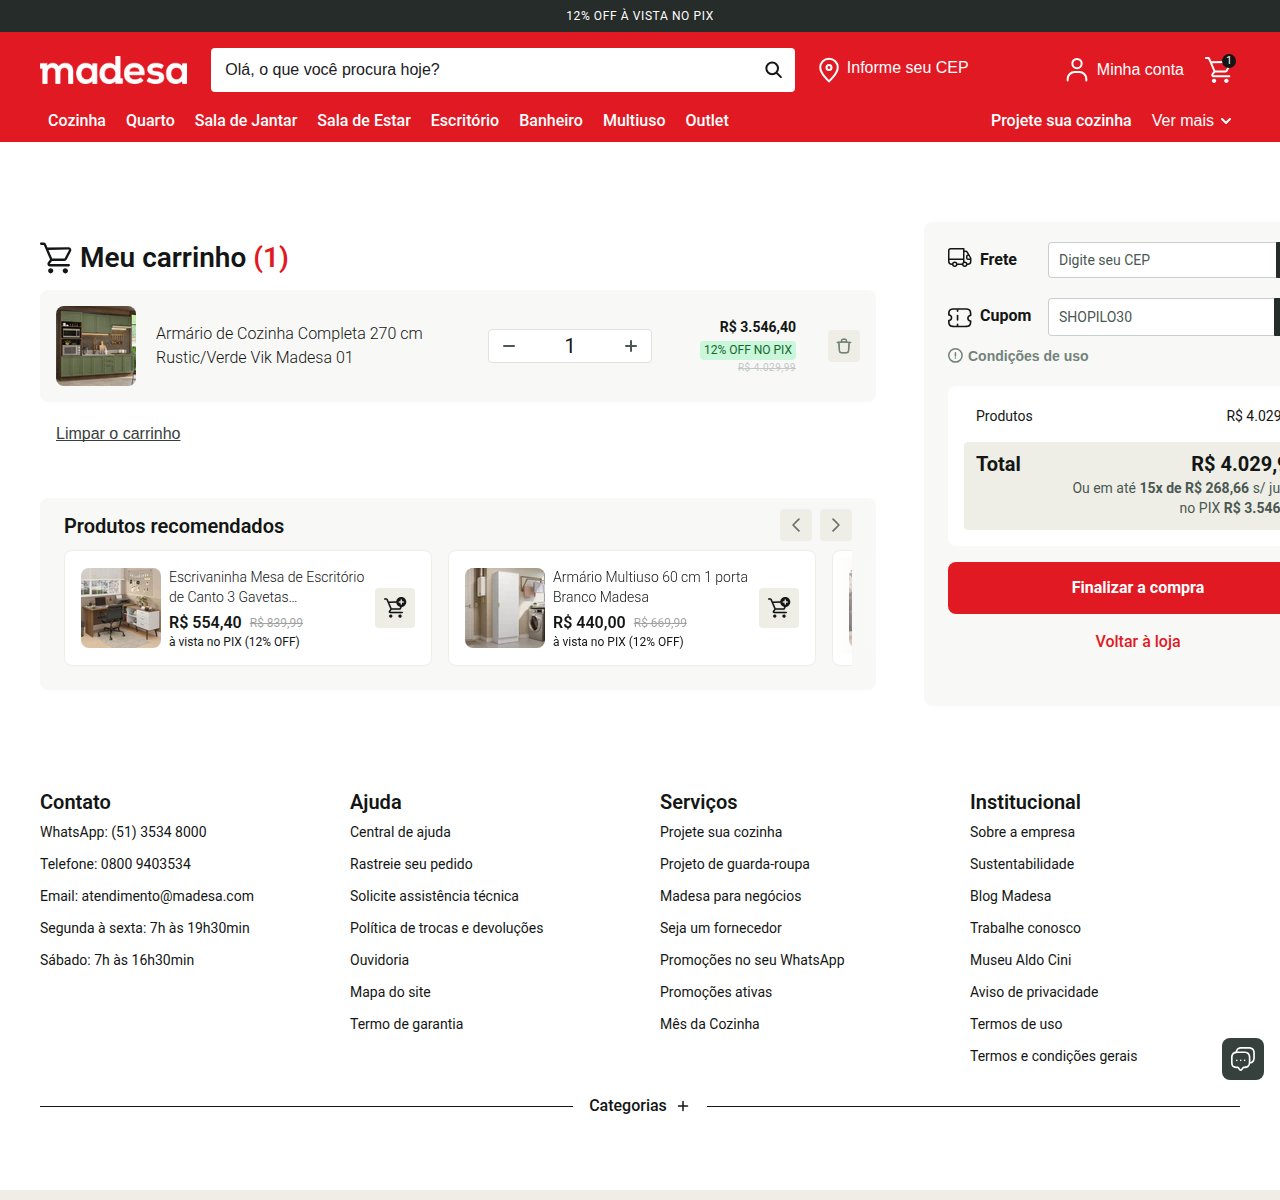
Task: Show next recommended products
Action: 836,525
